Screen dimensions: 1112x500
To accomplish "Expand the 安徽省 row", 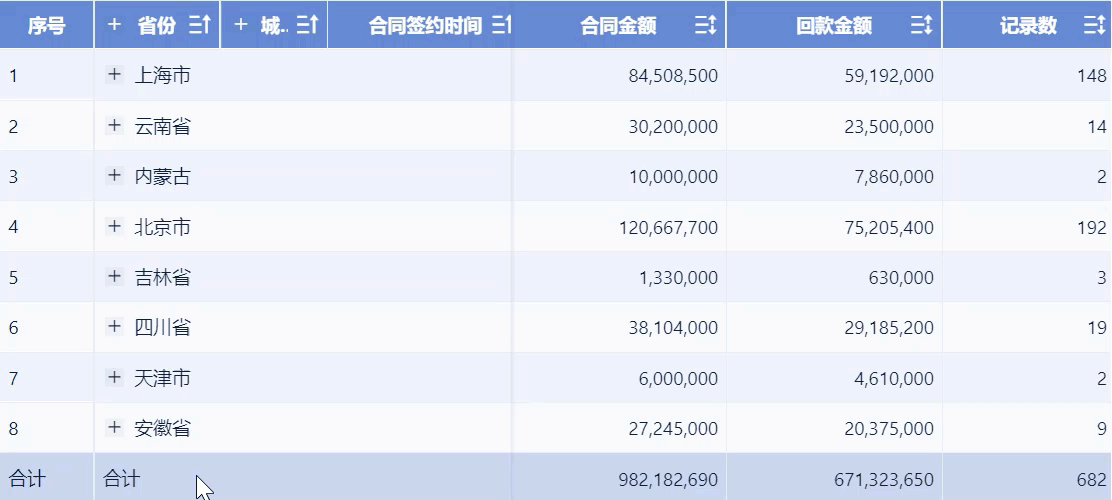I will pos(114,428).
